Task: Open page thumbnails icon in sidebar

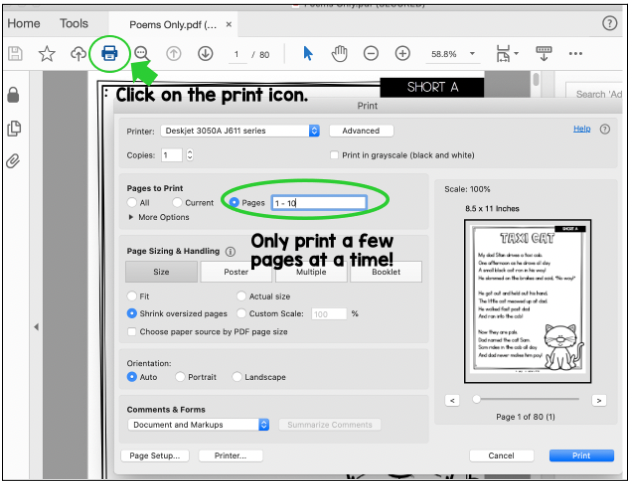Action: [x=14, y=128]
